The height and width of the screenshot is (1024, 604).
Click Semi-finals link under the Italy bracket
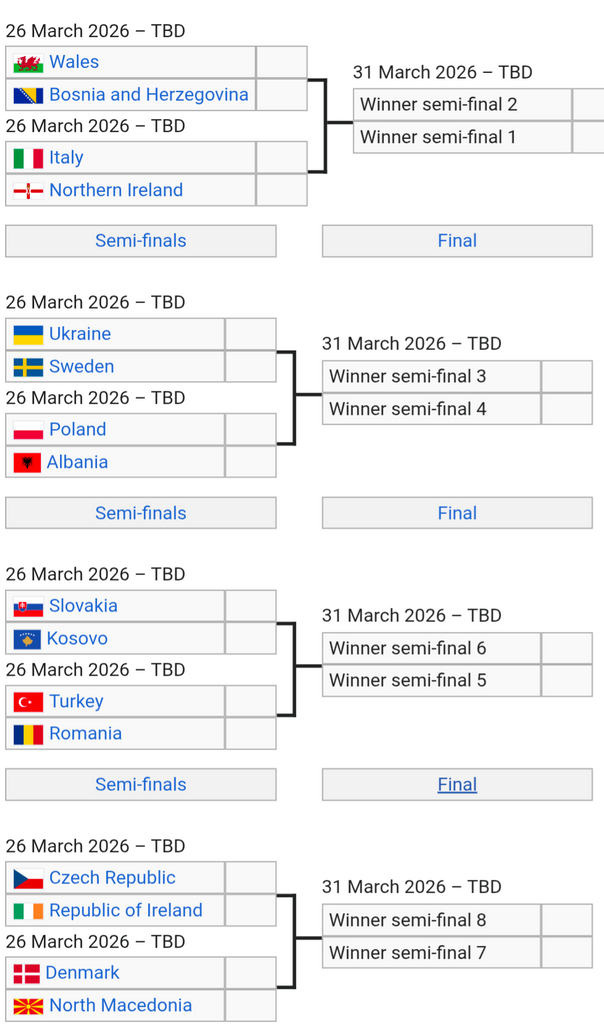tap(140, 241)
